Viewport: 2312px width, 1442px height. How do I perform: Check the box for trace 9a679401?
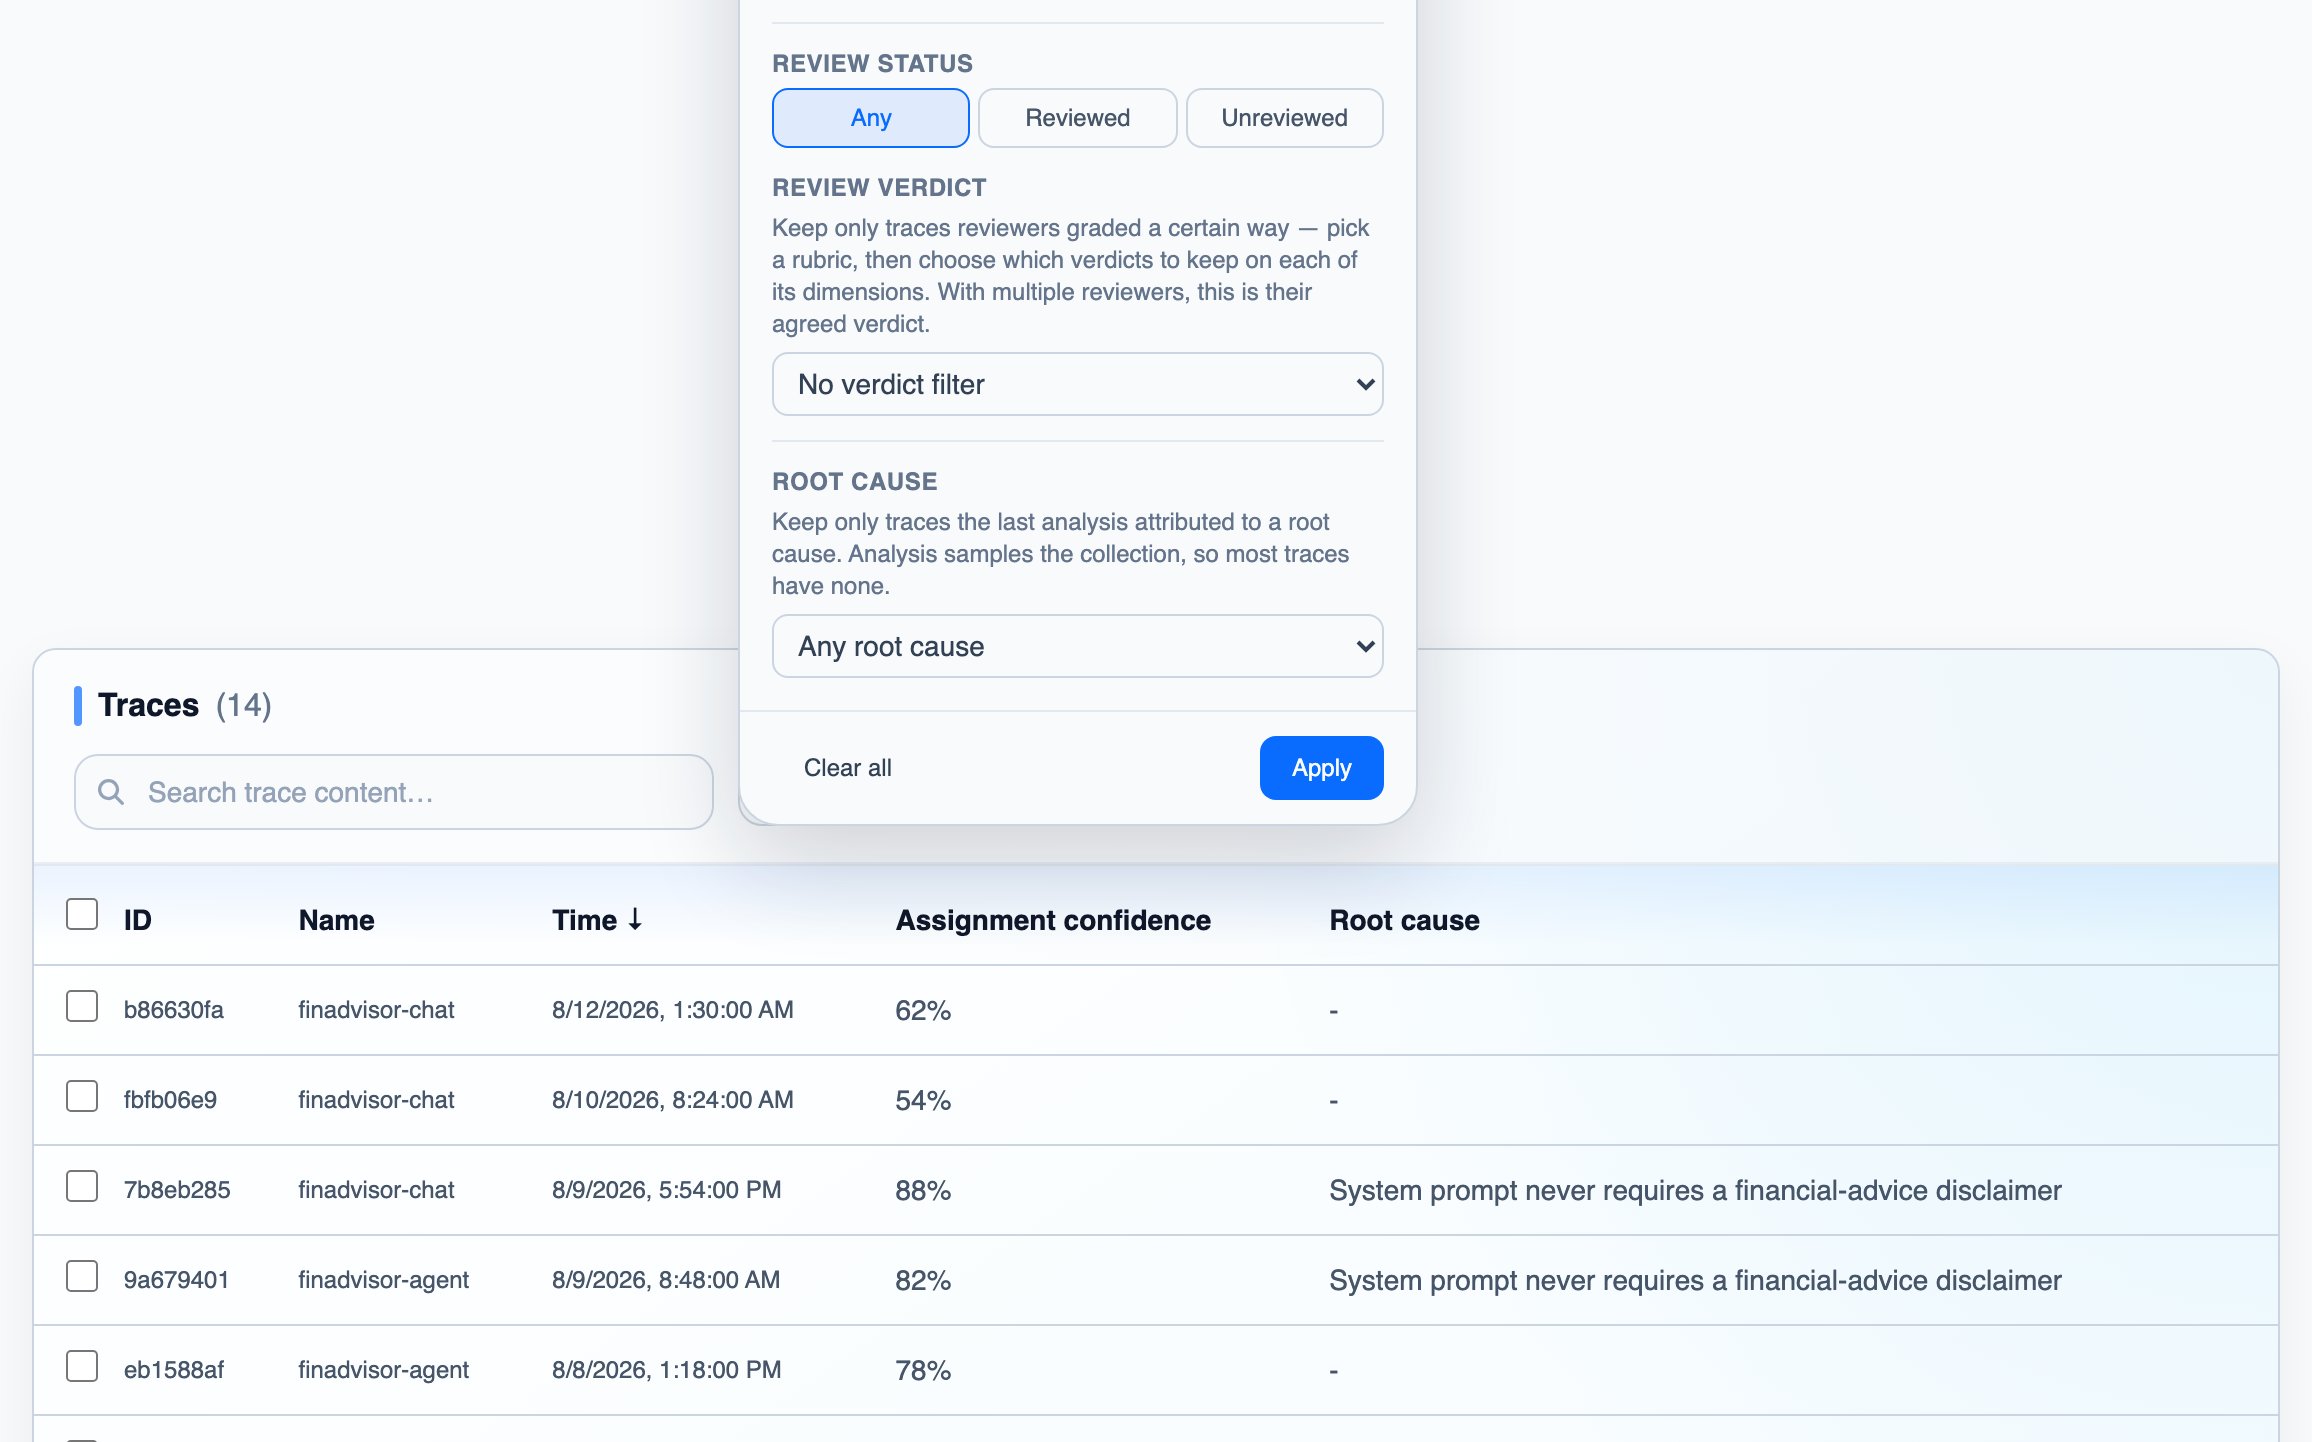click(82, 1276)
